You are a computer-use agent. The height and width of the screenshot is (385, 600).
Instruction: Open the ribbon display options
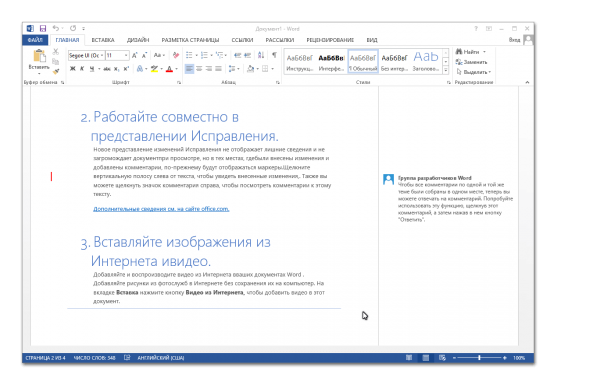click(489, 29)
